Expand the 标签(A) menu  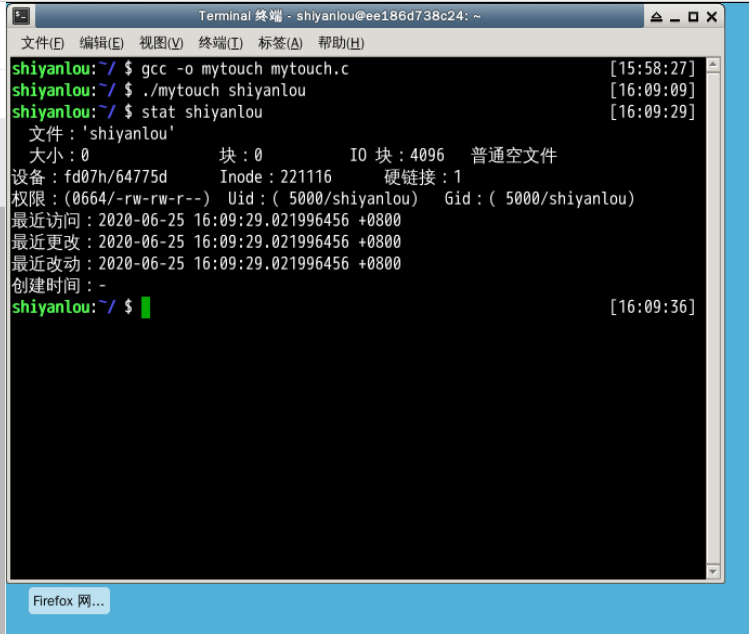point(280,43)
